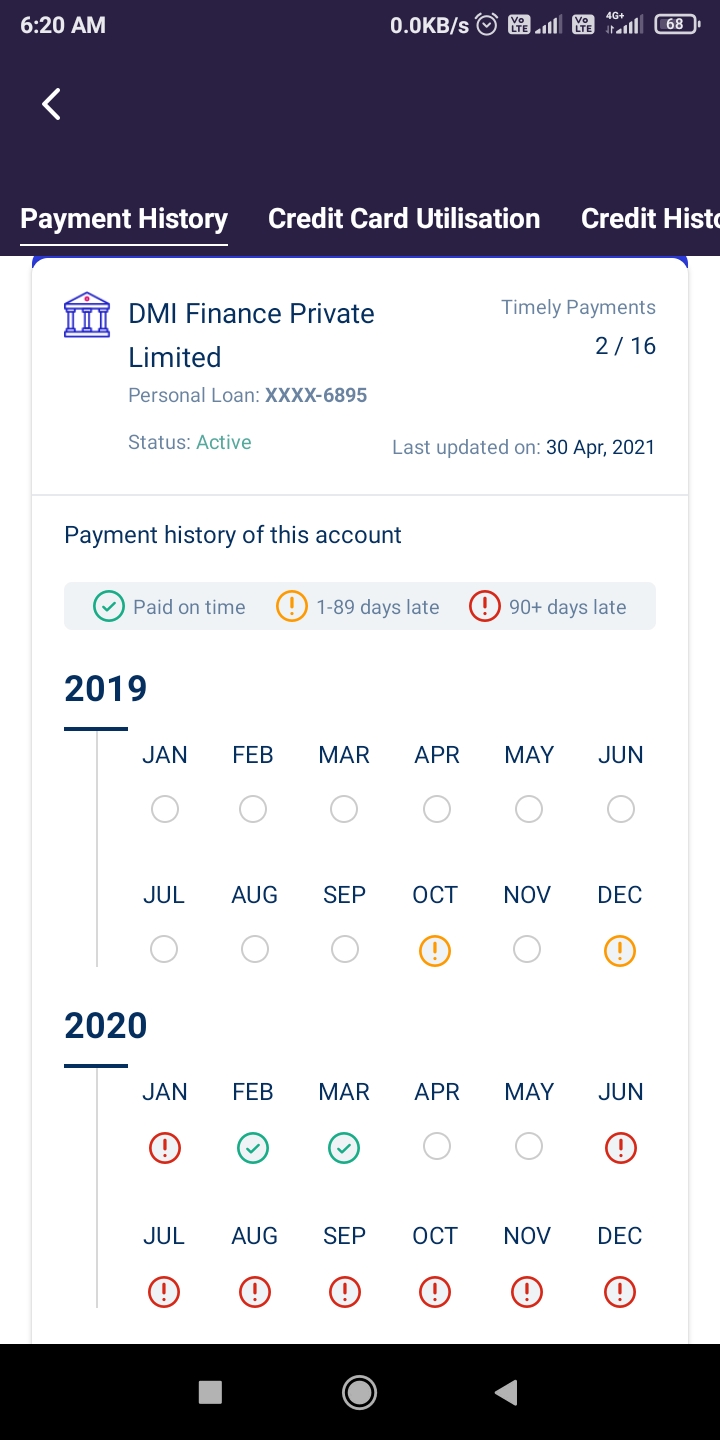Tap December 2019 late payment warning icon
720x1440 pixels.
[620, 950]
